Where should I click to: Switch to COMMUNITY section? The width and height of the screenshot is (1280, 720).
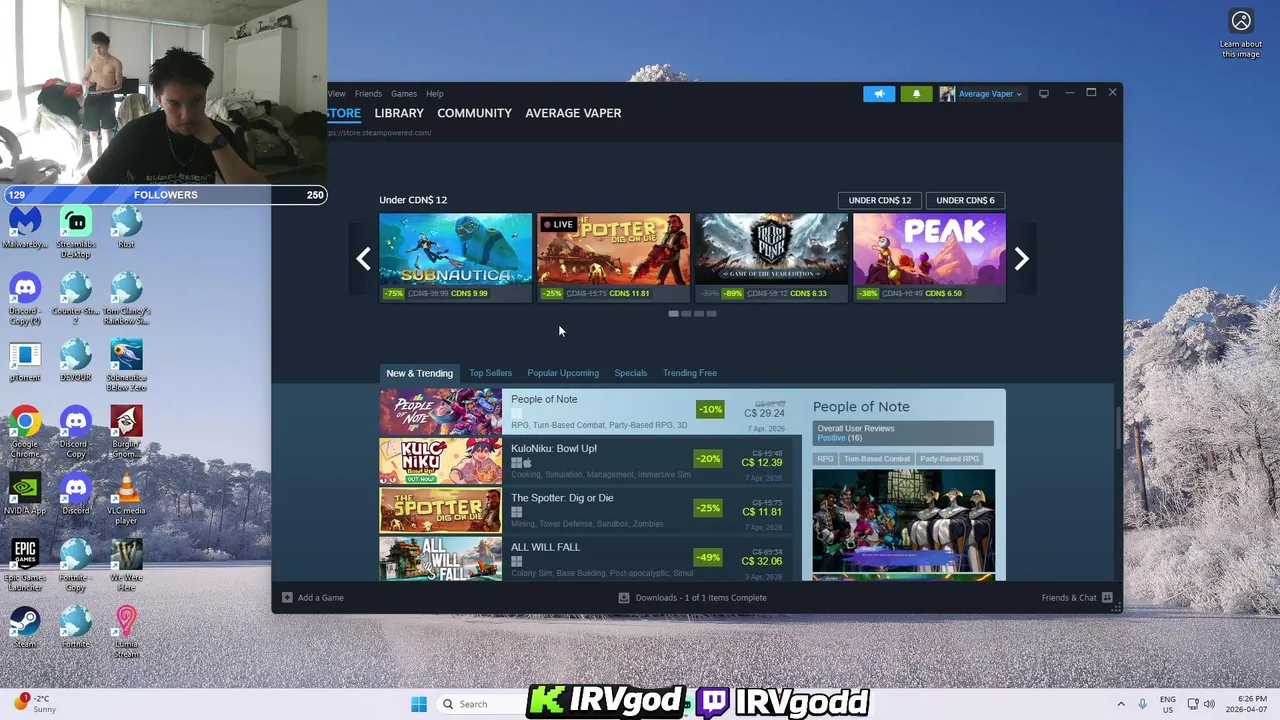pyautogui.click(x=474, y=113)
